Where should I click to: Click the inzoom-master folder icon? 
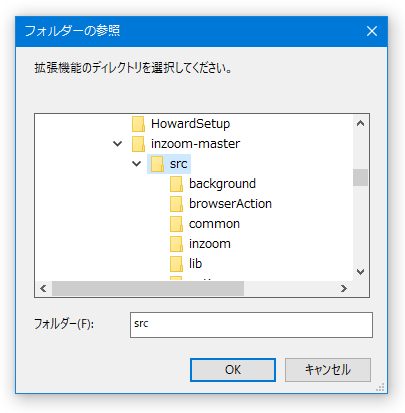coord(138,144)
